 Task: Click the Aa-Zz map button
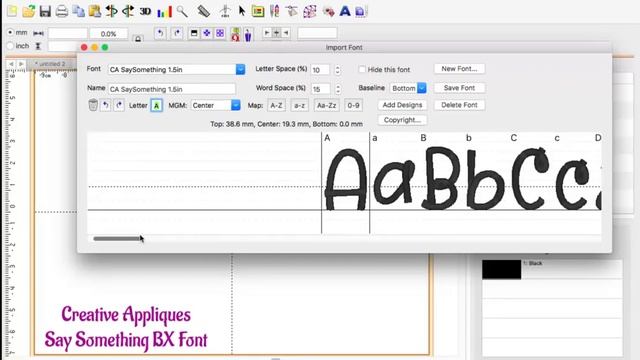pyautogui.click(x=327, y=105)
